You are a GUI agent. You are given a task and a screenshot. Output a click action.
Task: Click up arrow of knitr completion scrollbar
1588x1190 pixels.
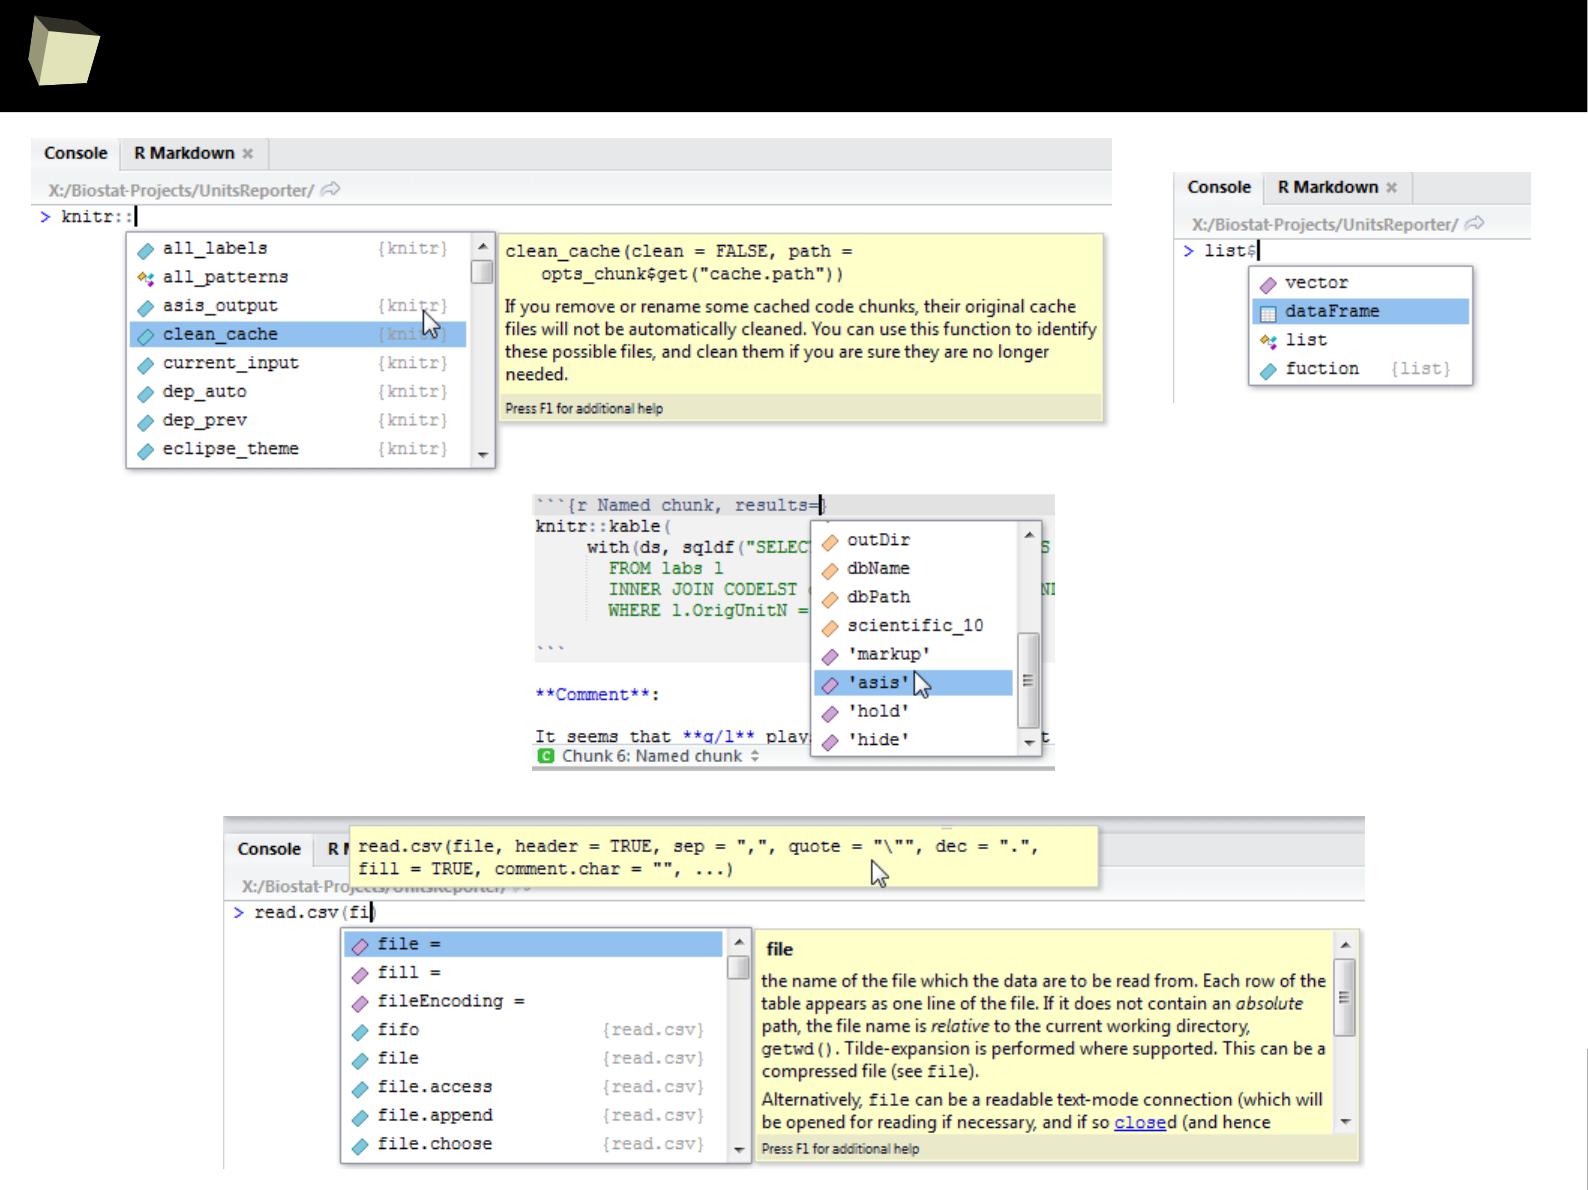tap(483, 246)
